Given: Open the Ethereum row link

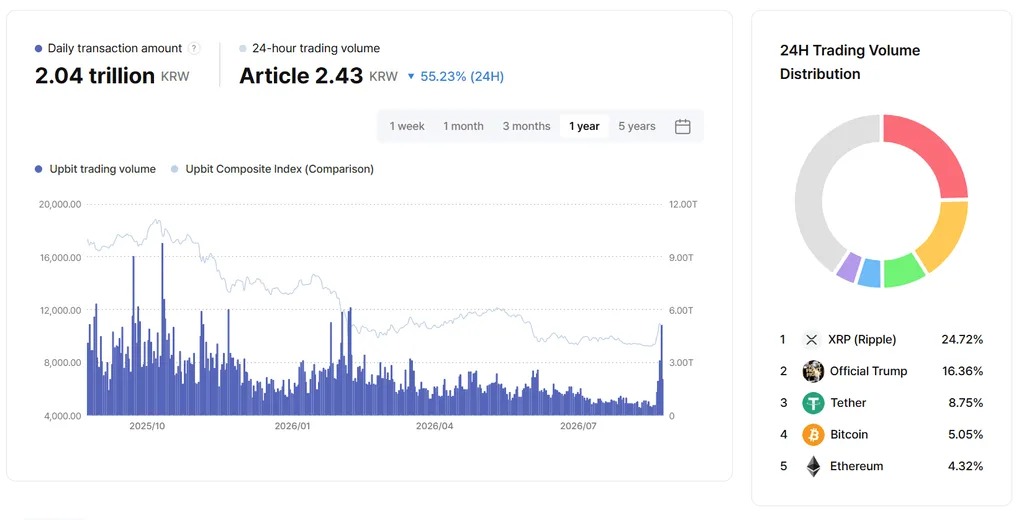Looking at the screenshot, I should (882, 466).
